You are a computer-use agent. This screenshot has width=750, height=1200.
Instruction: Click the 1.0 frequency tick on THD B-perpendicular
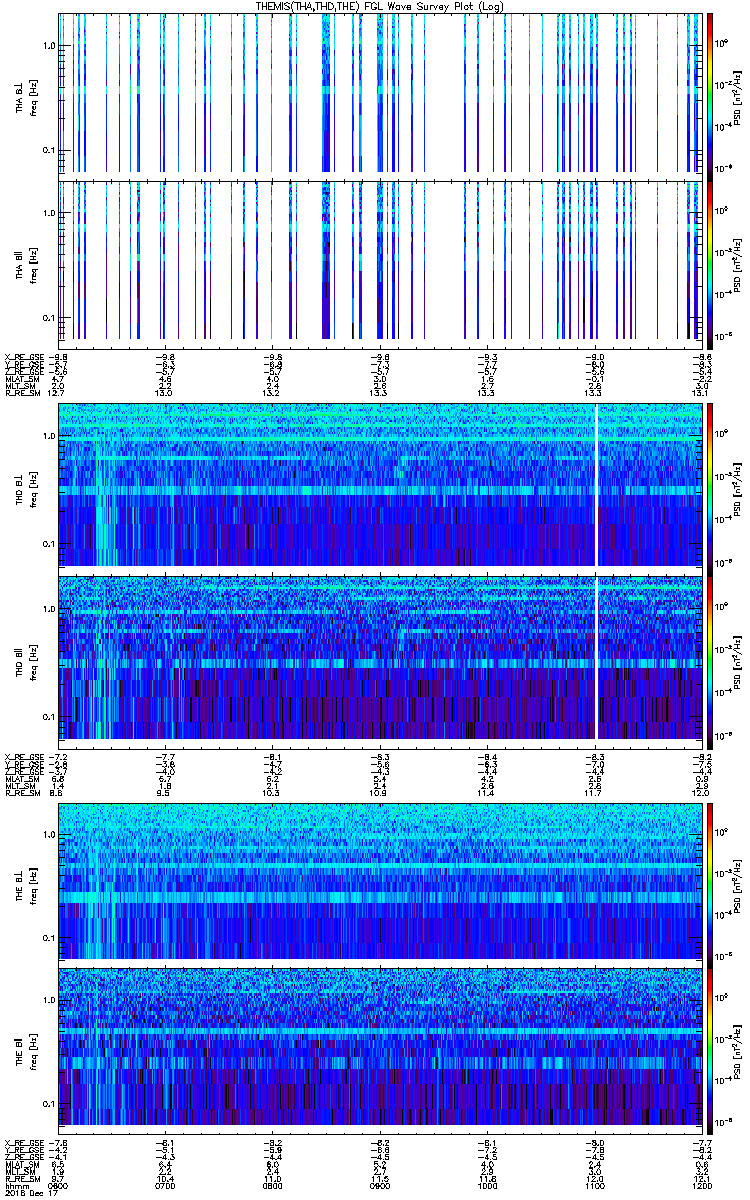pos(47,437)
